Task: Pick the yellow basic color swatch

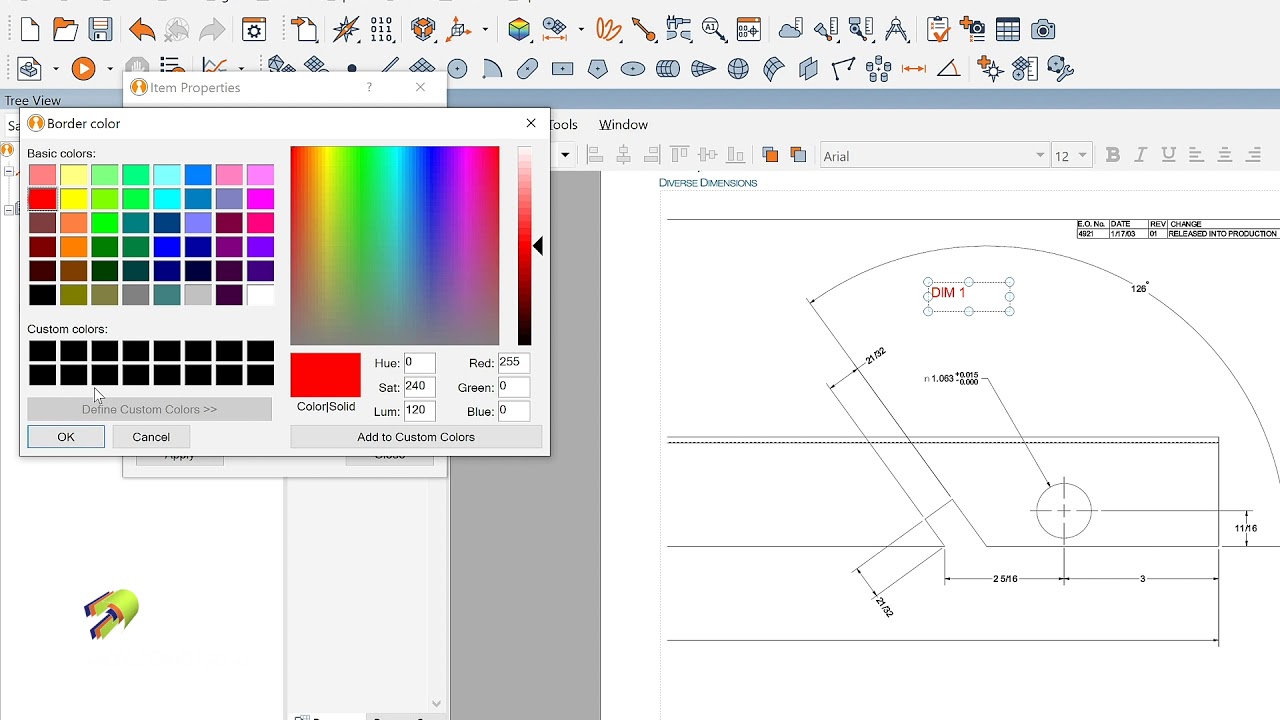Action: [73, 199]
